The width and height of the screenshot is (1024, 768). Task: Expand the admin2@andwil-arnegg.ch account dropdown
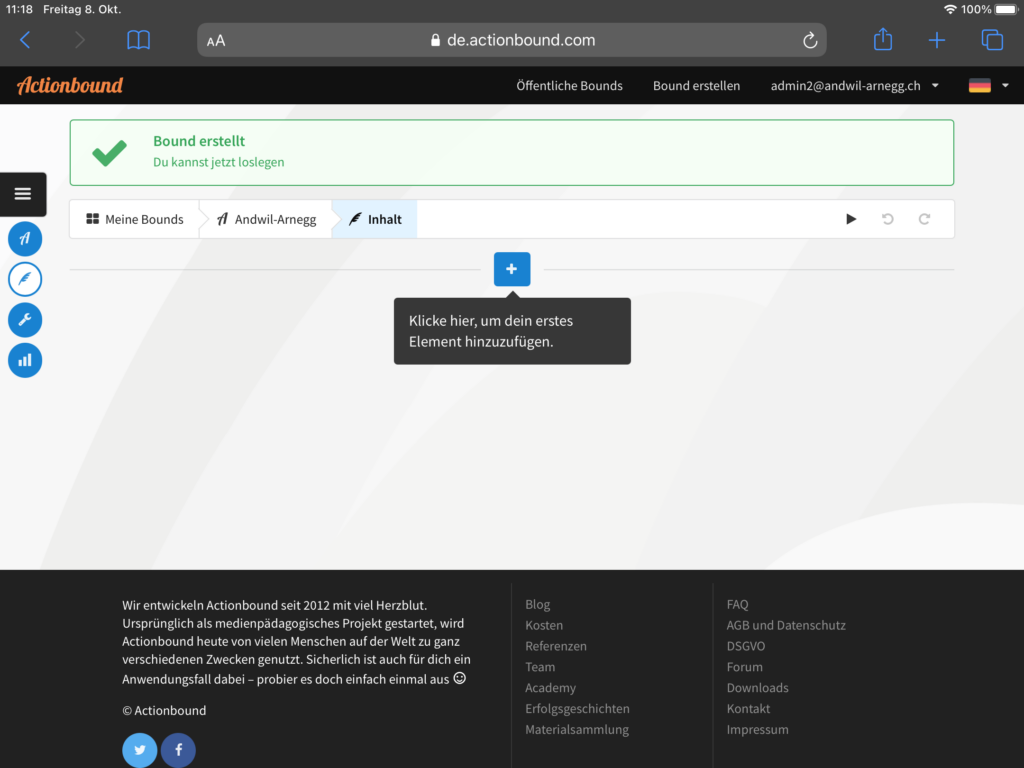pos(854,86)
